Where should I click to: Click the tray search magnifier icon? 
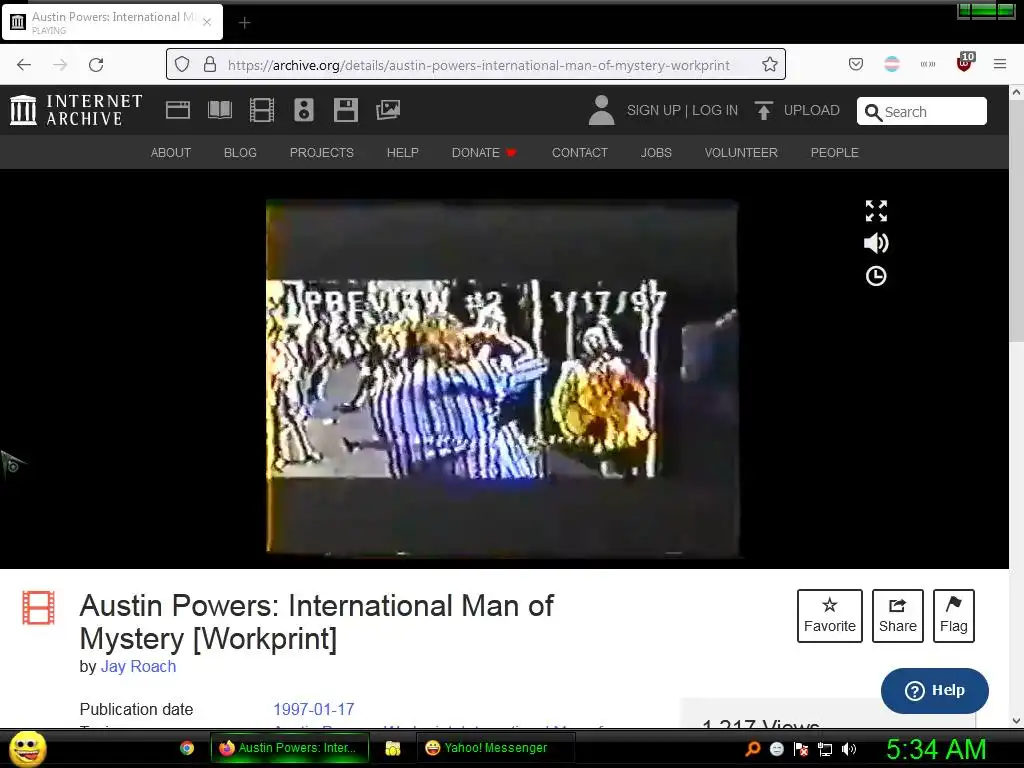pyautogui.click(x=753, y=748)
